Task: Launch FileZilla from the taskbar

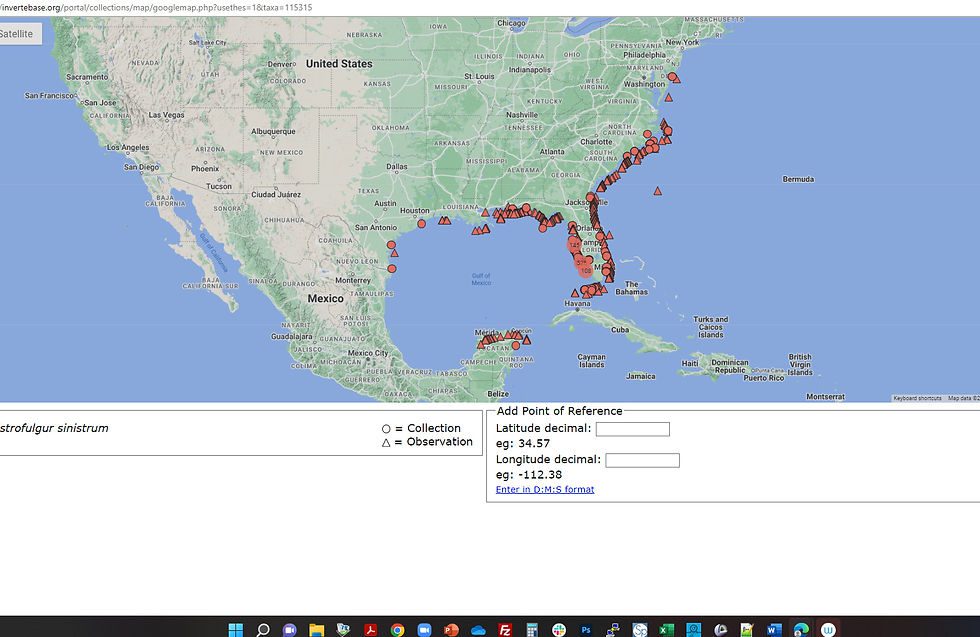Action: (505, 629)
